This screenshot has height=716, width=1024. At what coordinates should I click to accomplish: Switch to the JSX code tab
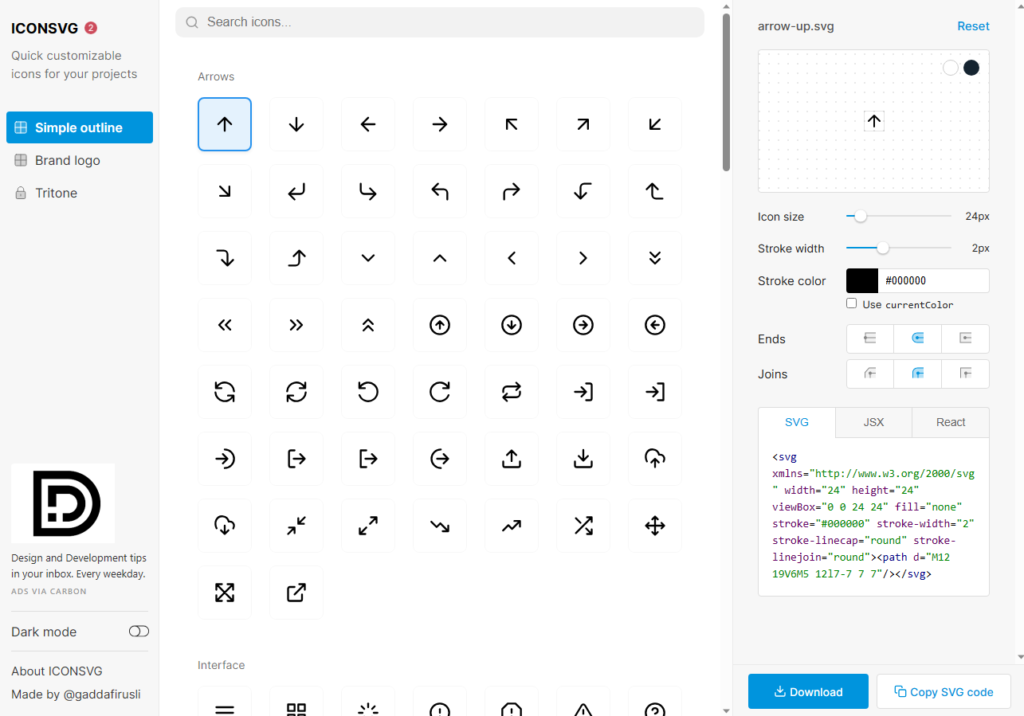[x=873, y=422]
